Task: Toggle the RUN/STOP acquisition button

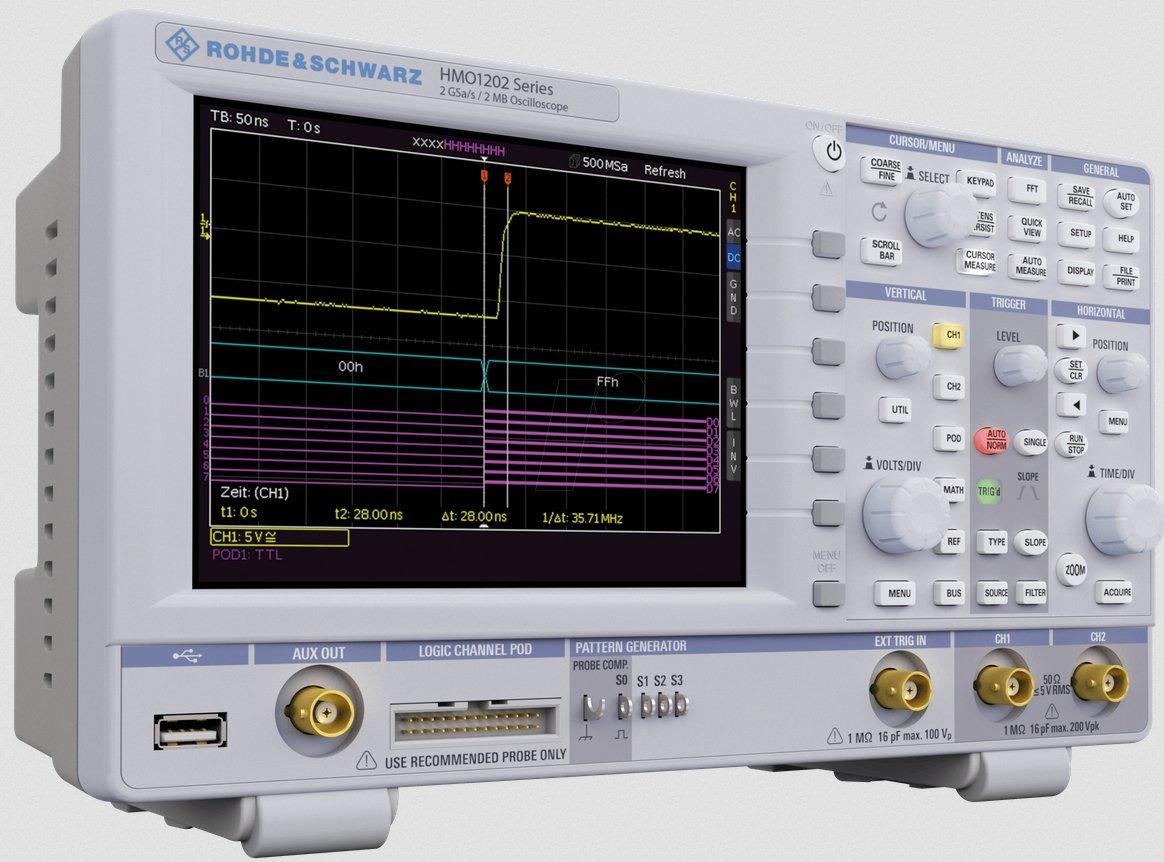Action: 1076,444
